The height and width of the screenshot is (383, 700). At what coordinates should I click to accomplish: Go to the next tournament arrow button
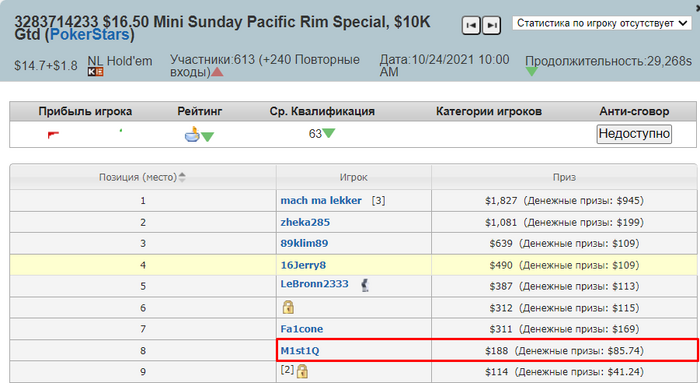[x=492, y=25]
